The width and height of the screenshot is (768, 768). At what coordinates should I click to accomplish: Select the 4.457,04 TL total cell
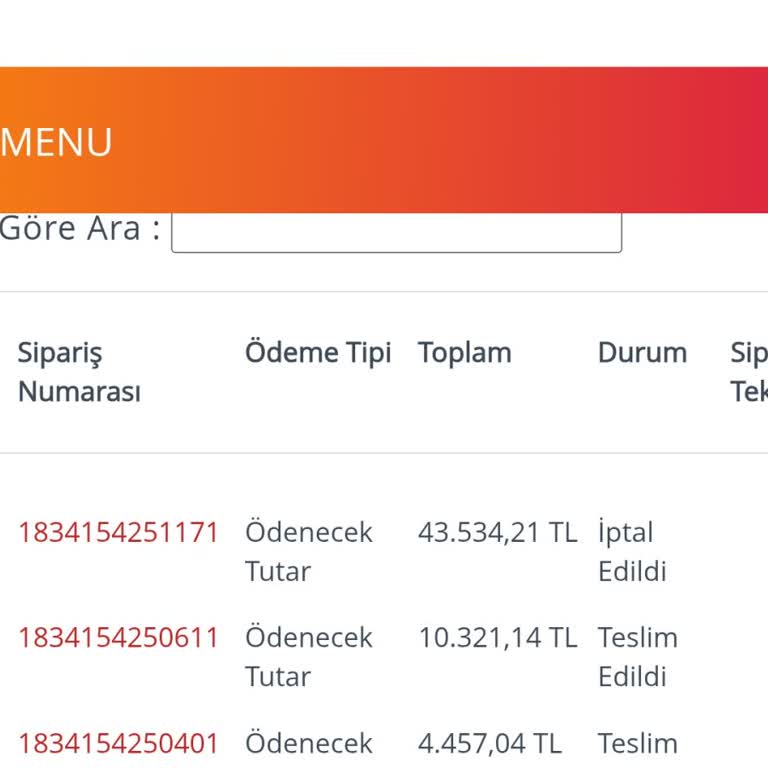(x=490, y=744)
